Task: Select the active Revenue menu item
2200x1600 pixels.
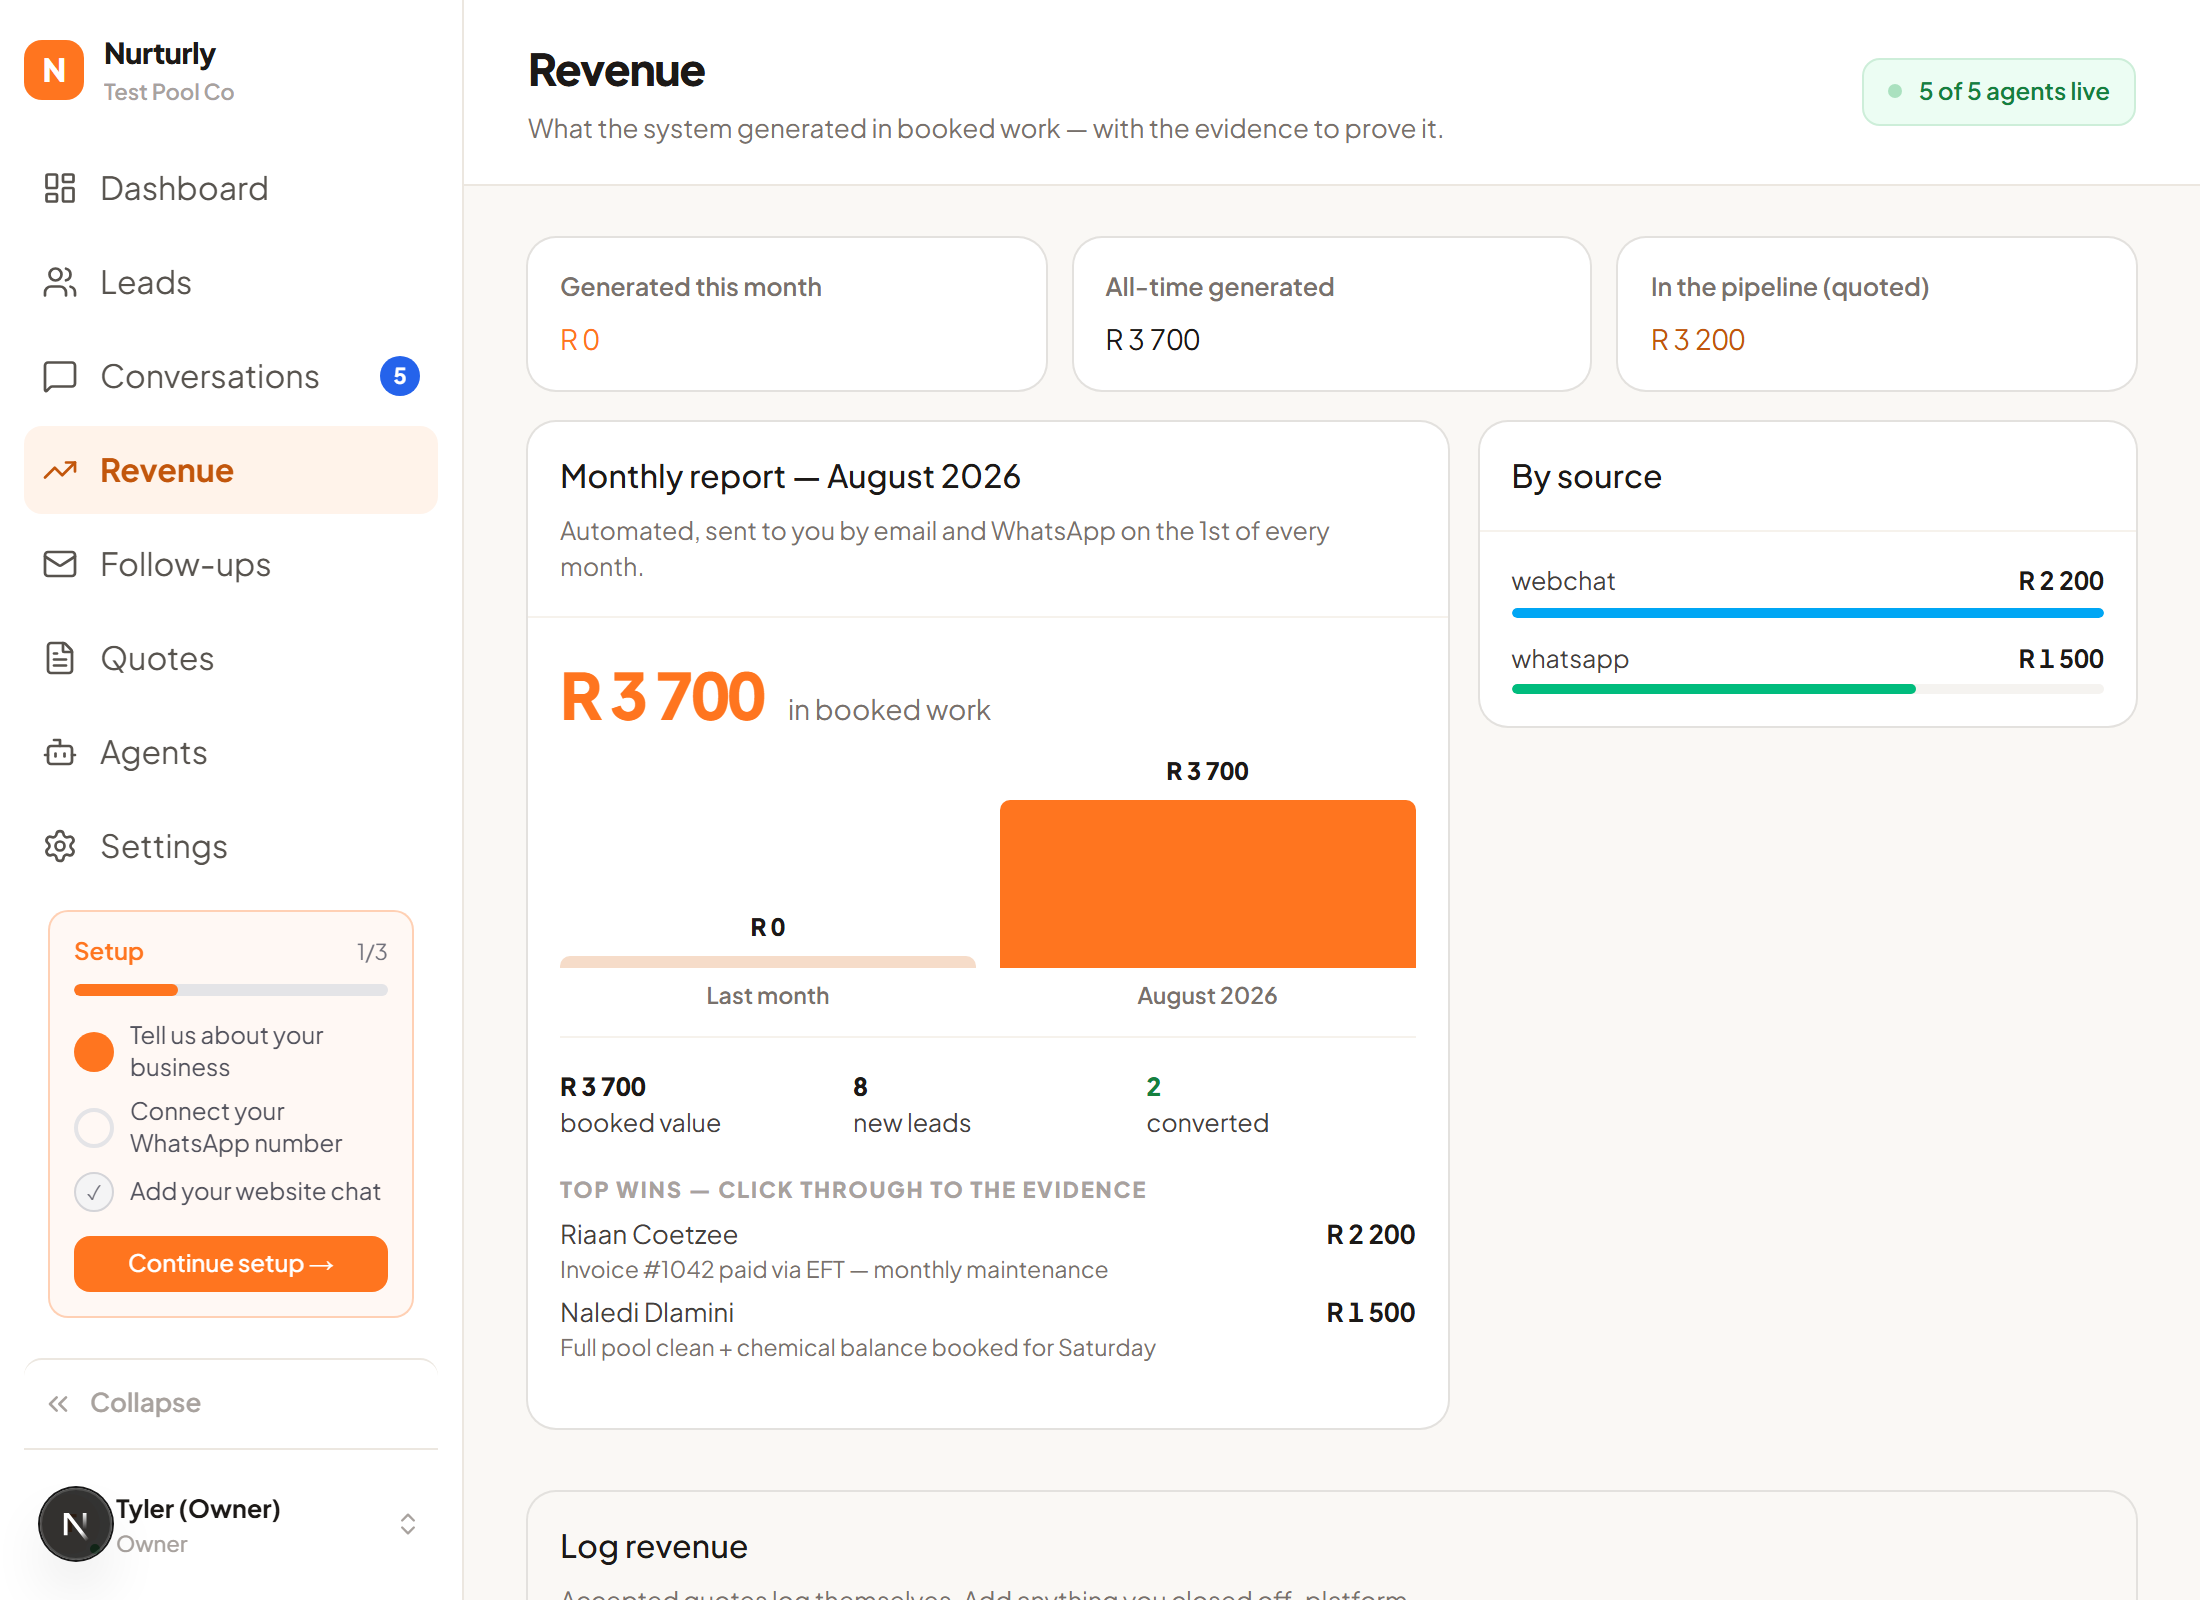Action: (x=231, y=470)
